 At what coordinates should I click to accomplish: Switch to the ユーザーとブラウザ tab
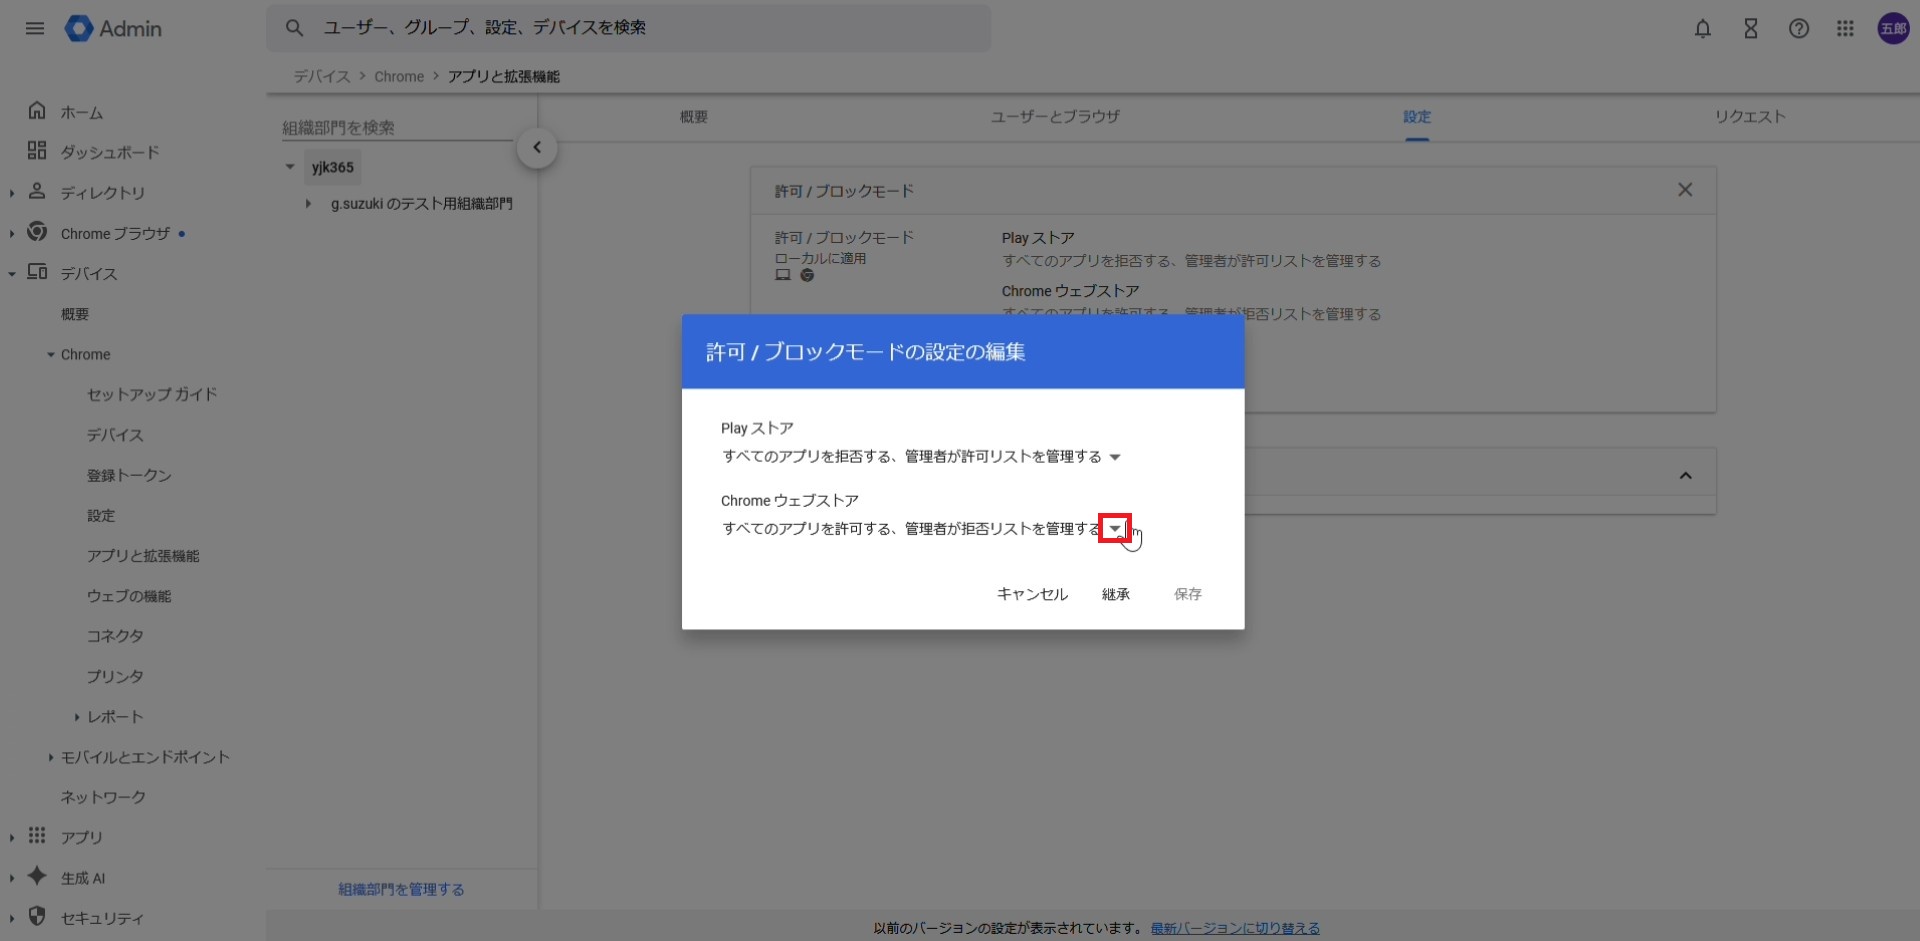1054,117
